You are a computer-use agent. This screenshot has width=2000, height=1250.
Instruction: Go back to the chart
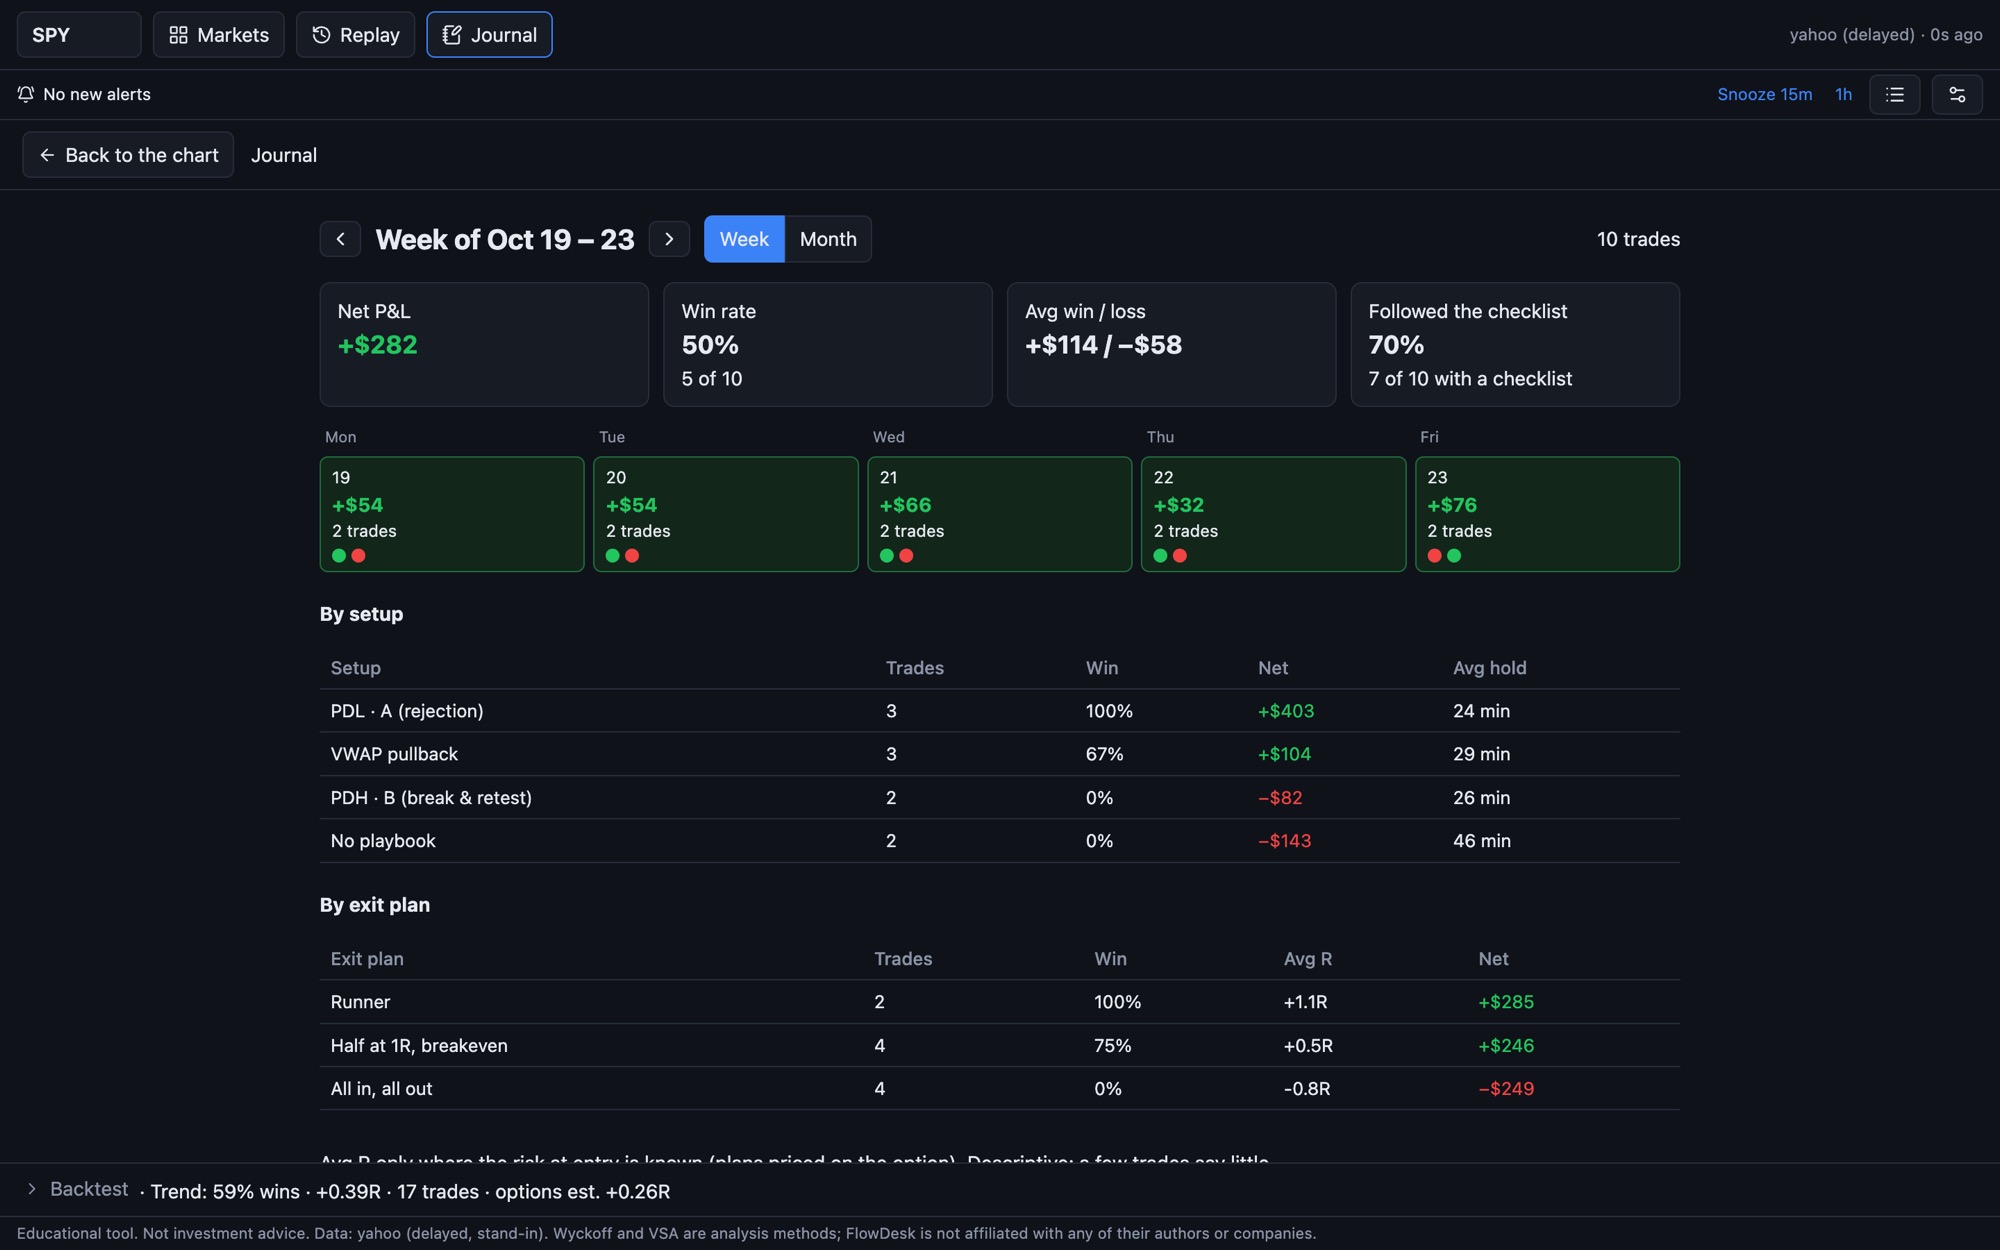(128, 155)
